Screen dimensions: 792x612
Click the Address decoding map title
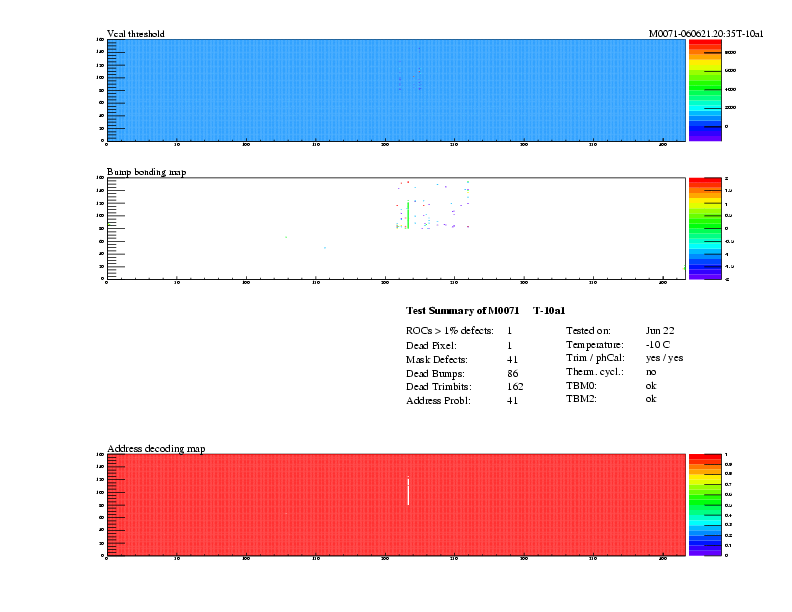(x=156, y=449)
